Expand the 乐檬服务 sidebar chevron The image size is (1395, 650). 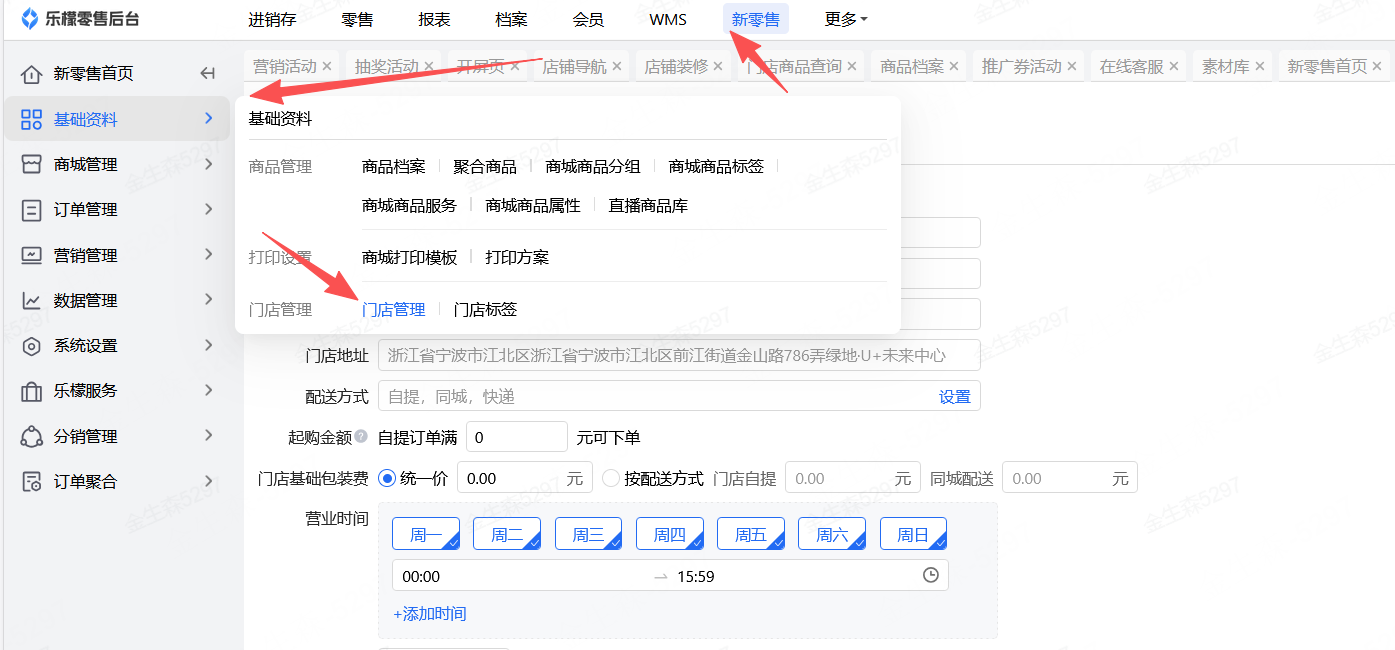(208, 390)
